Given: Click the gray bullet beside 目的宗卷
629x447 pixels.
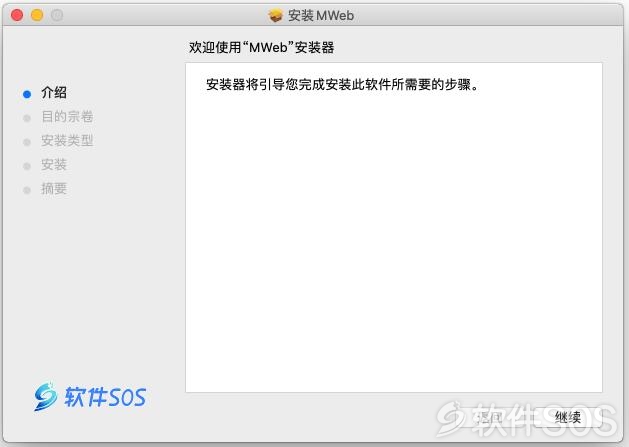Looking at the screenshot, I should coord(27,118).
